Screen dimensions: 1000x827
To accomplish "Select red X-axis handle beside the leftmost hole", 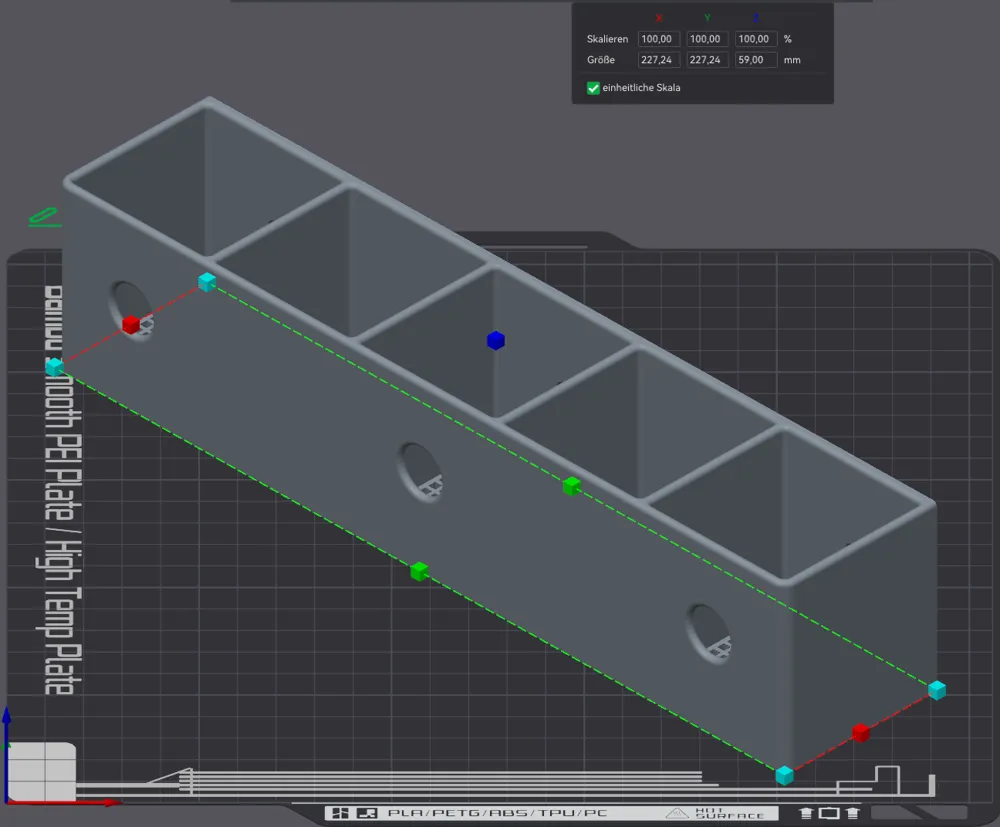I will pyautogui.click(x=131, y=325).
